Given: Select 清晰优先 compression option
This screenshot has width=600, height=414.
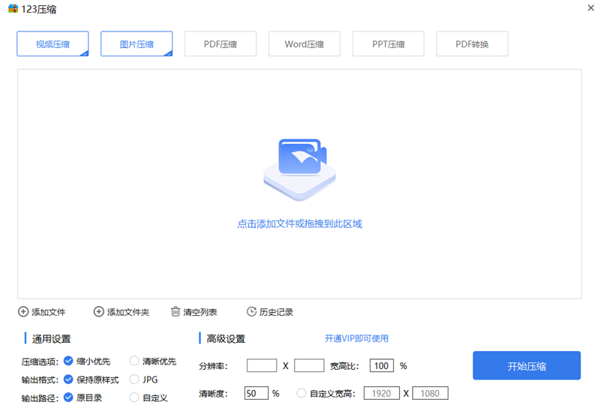Looking at the screenshot, I should click(x=135, y=361).
